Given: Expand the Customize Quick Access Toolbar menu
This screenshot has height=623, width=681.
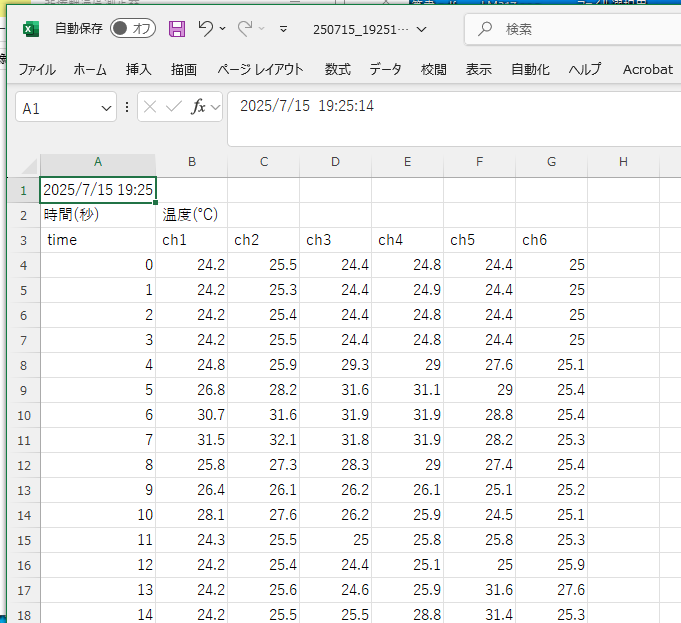Looking at the screenshot, I should (283, 29).
